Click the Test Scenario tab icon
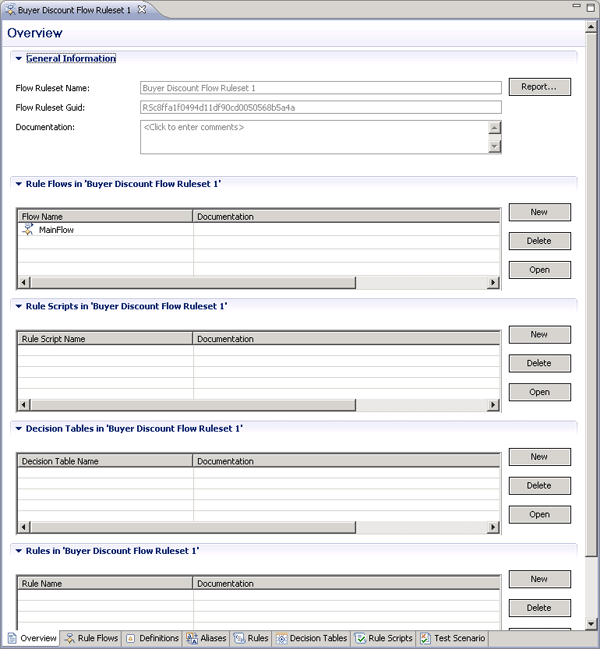 click(x=426, y=638)
